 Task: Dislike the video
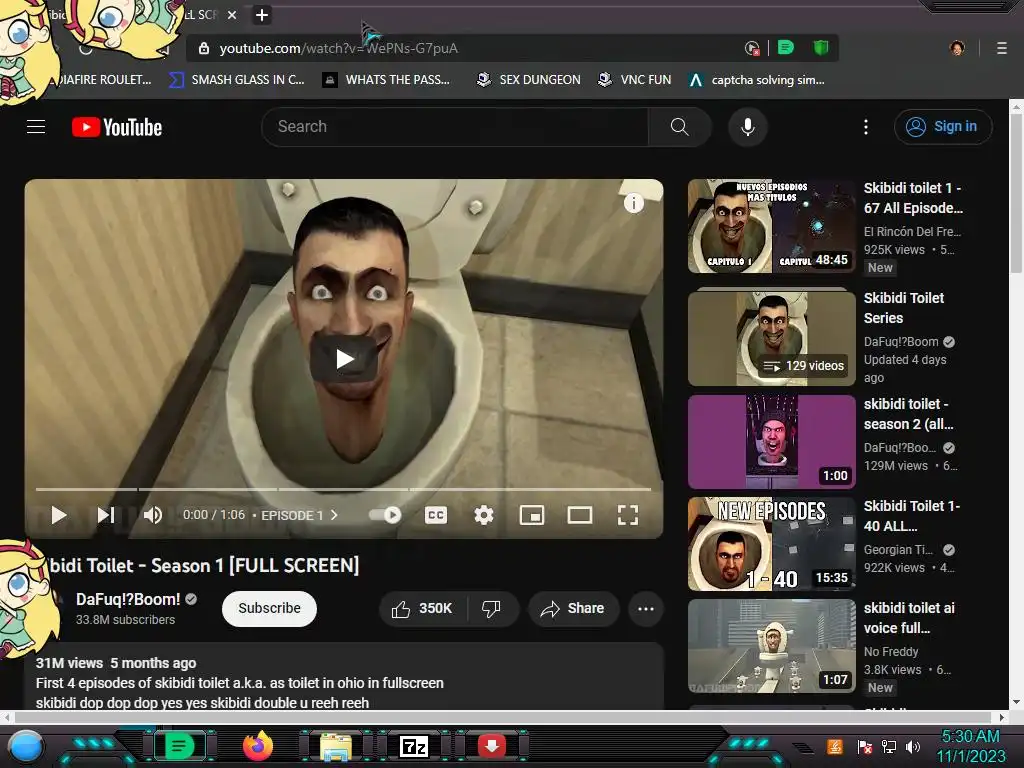coord(492,609)
